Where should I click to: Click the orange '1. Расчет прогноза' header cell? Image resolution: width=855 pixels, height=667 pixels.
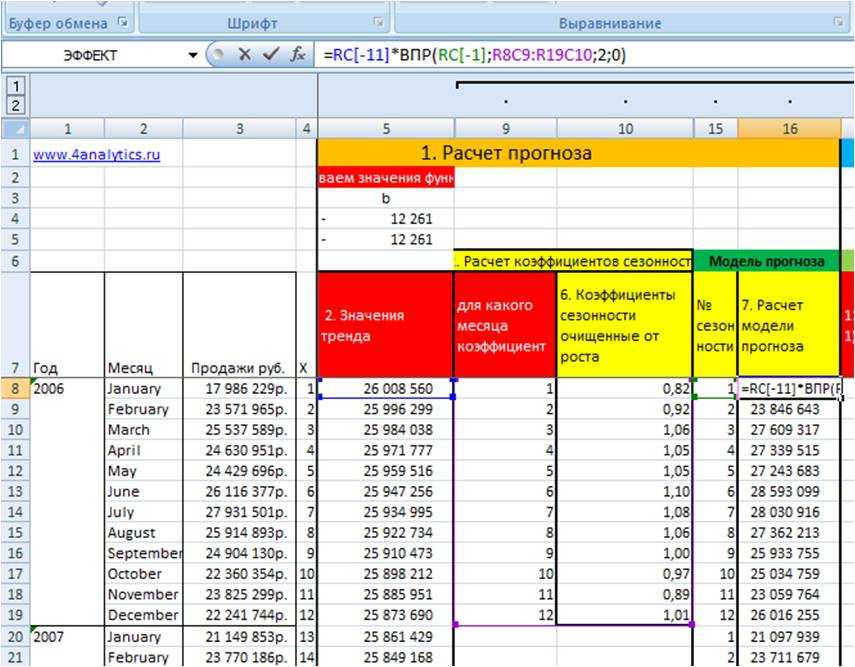577,154
